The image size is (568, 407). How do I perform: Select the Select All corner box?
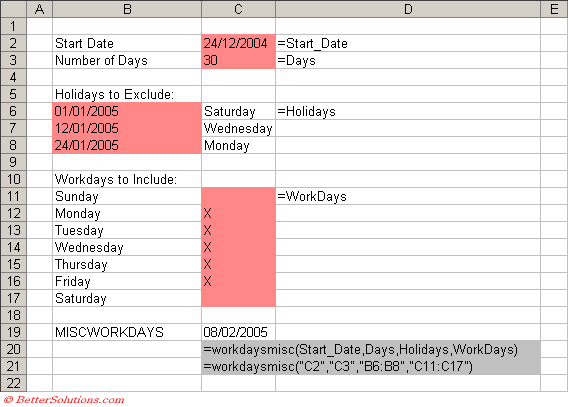pos(13,9)
